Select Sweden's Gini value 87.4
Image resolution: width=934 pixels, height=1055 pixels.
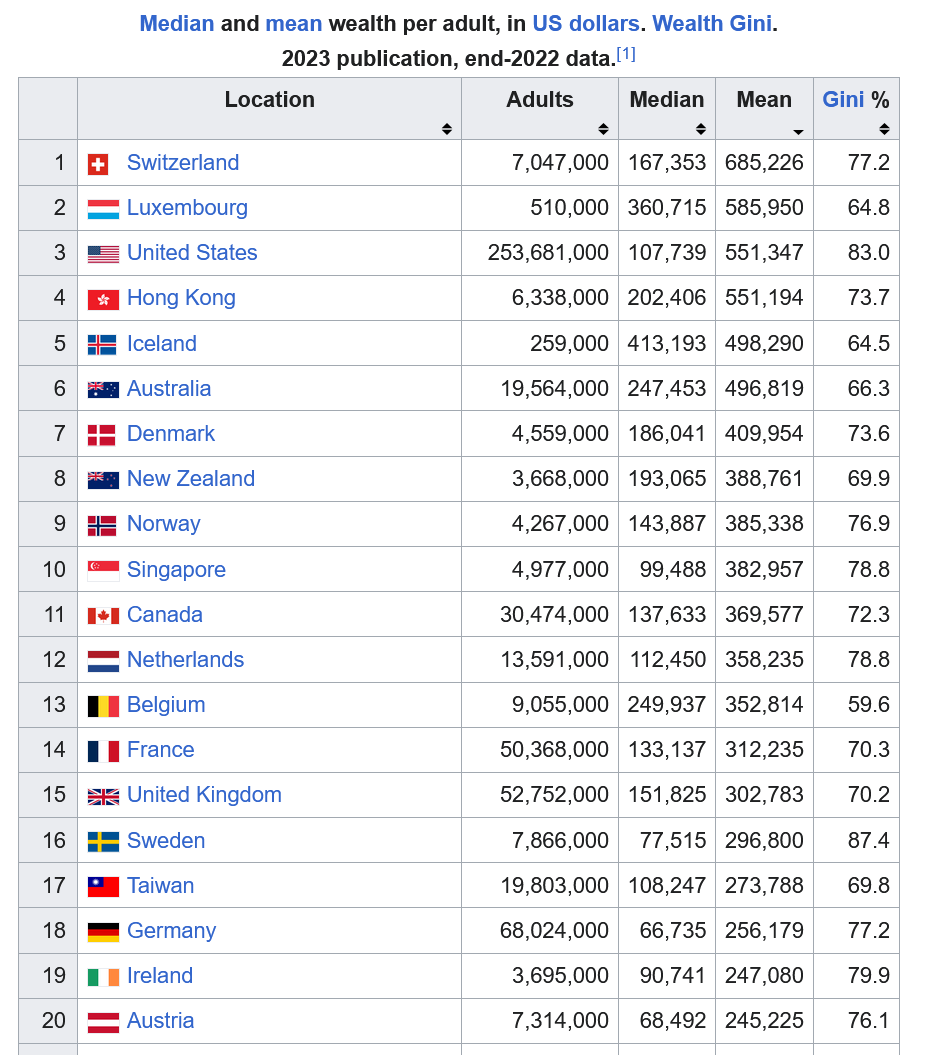click(x=868, y=840)
